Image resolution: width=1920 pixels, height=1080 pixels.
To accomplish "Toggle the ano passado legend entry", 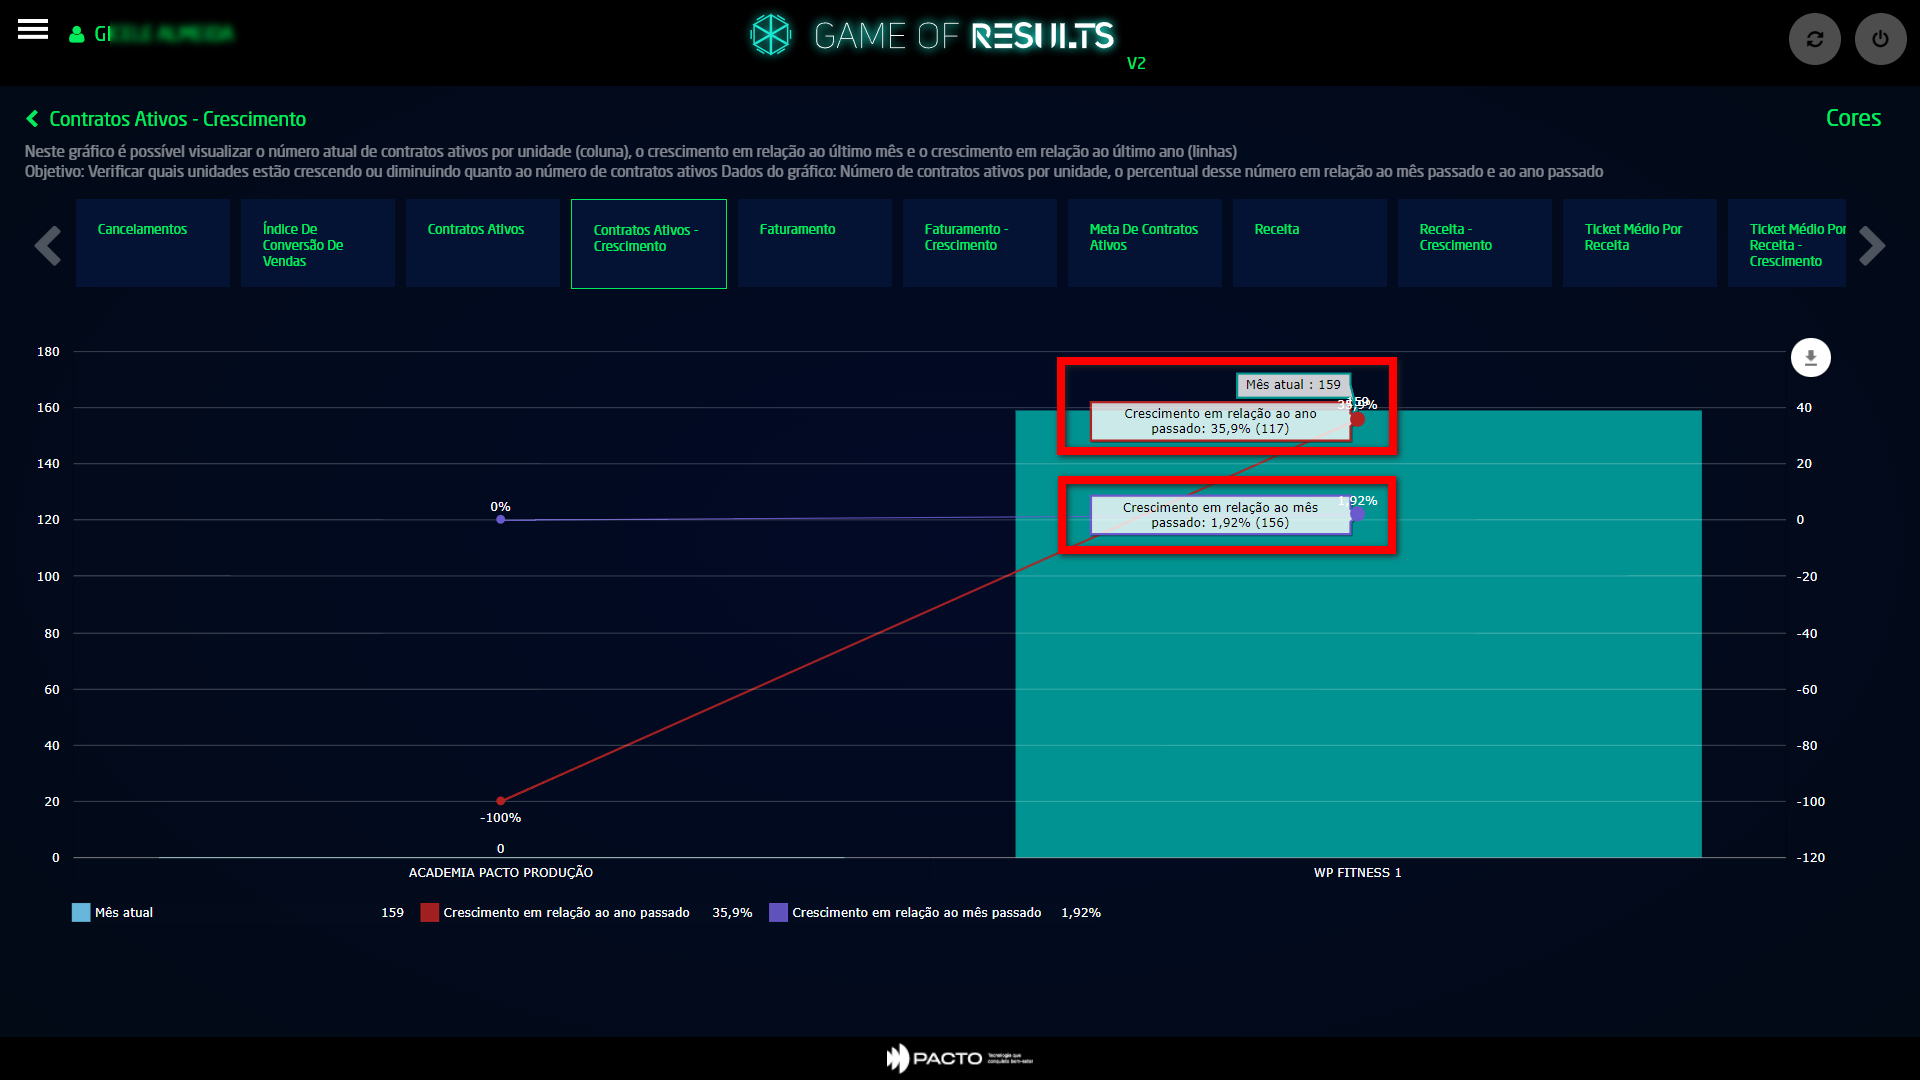I will 566,913.
